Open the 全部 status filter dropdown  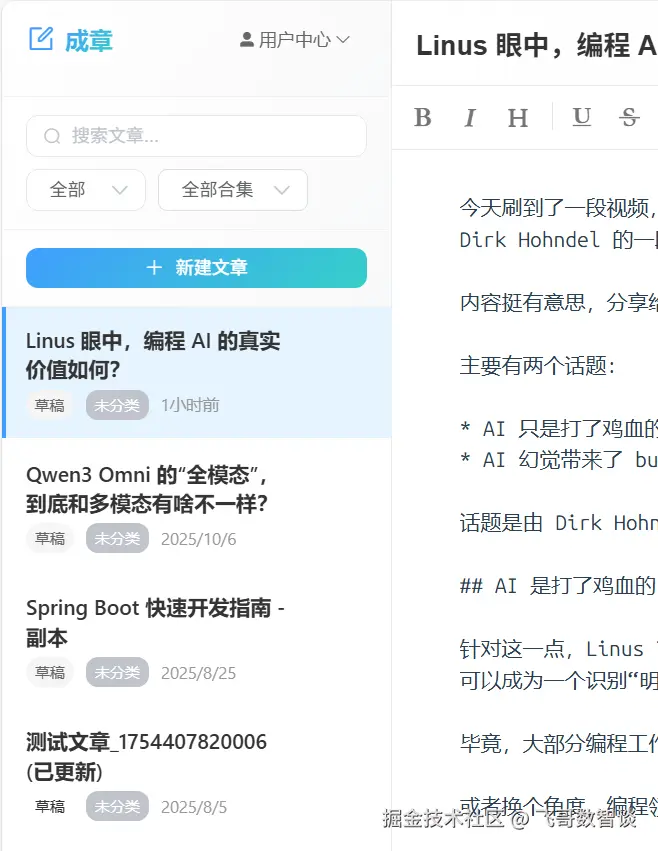[x=86, y=190]
